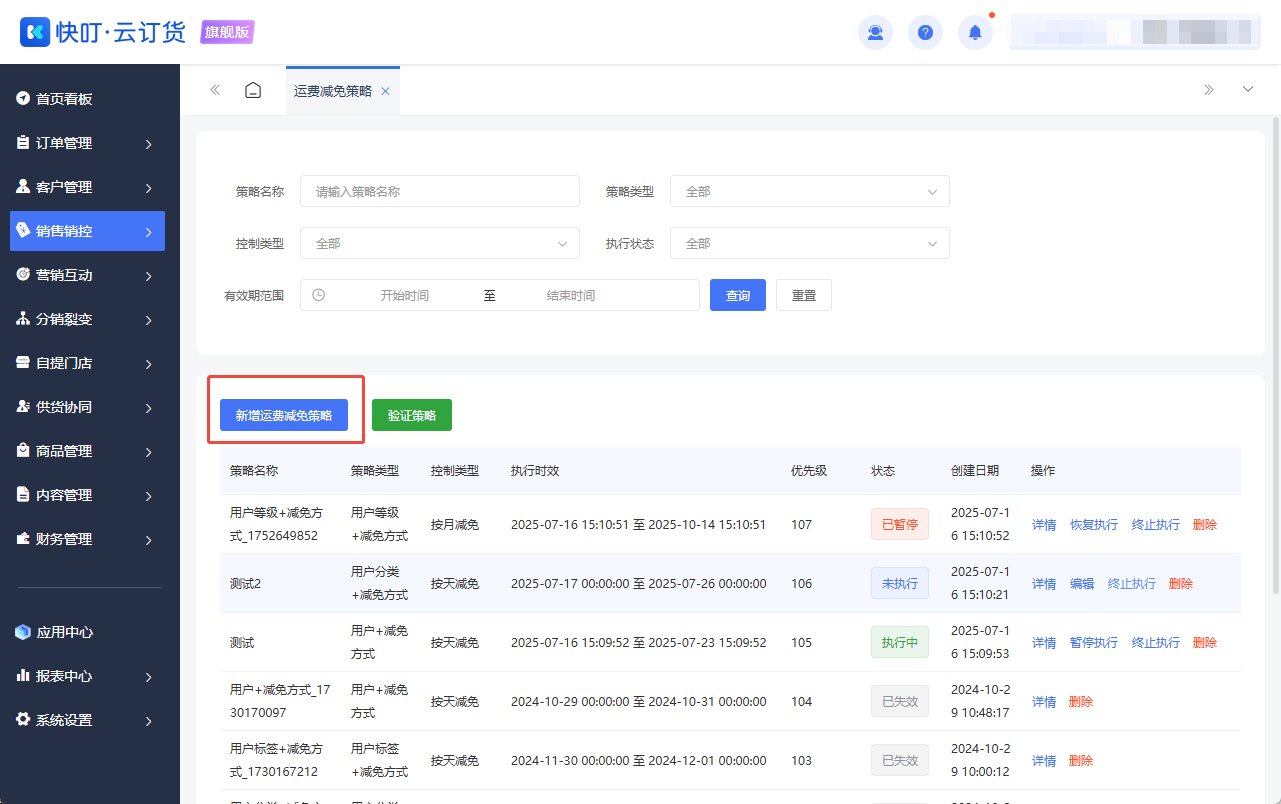Image resolution: width=1281 pixels, height=804 pixels.
Task: Click the 已暂停 status tag
Action: point(900,524)
